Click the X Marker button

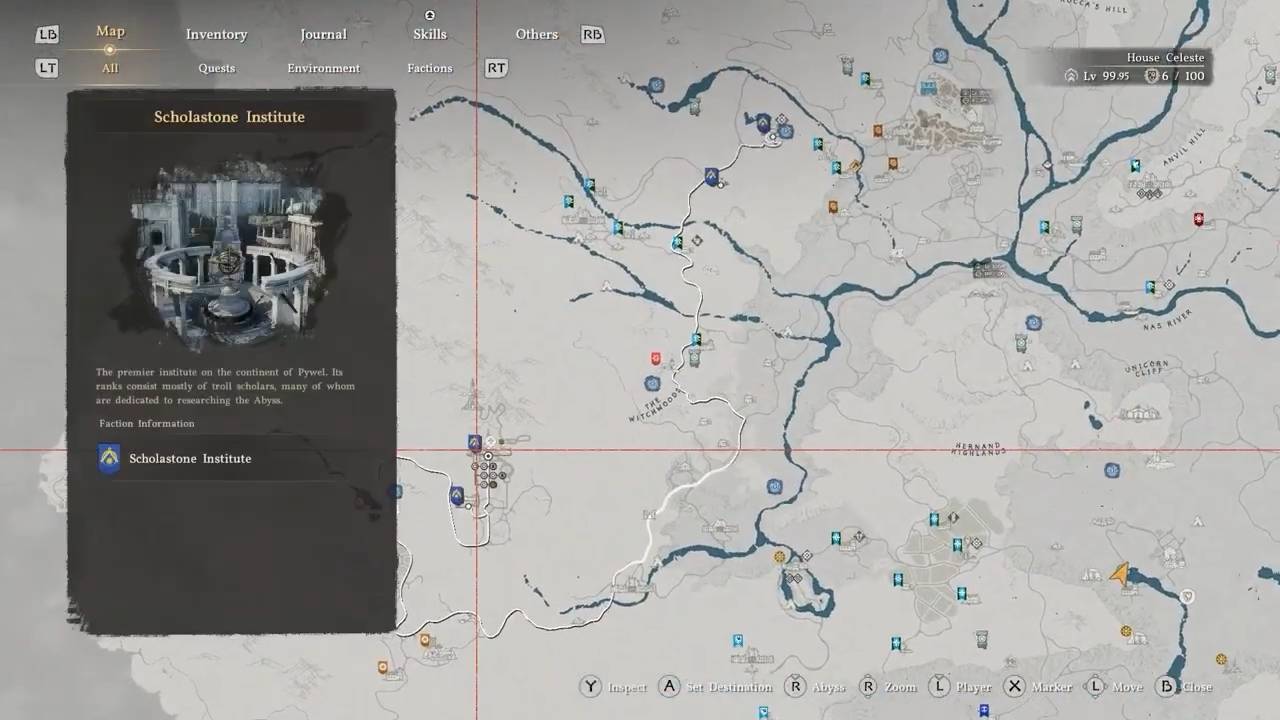click(1038, 687)
